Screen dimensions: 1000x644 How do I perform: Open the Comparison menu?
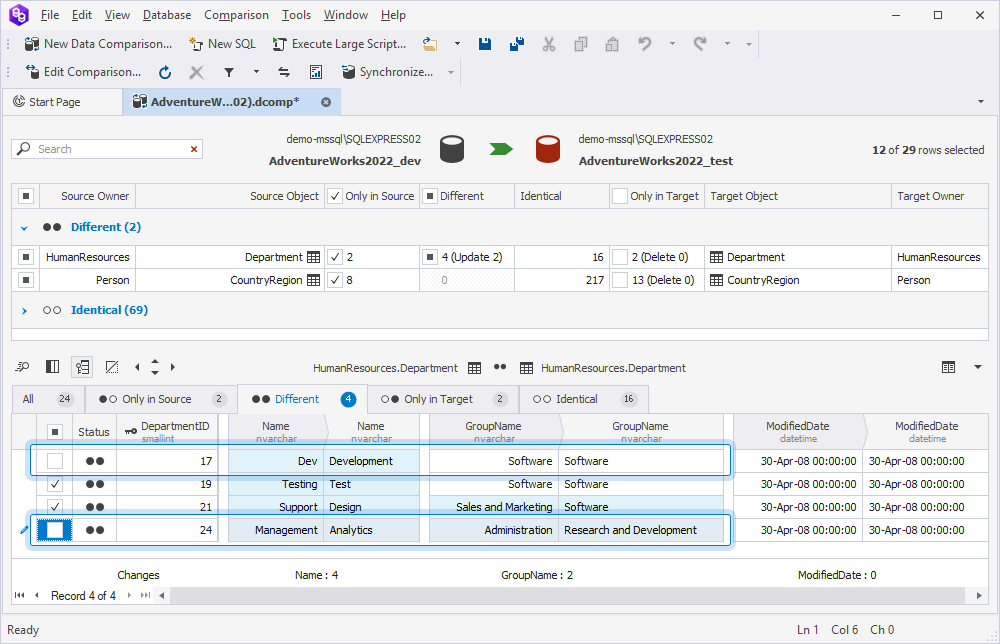coord(236,15)
